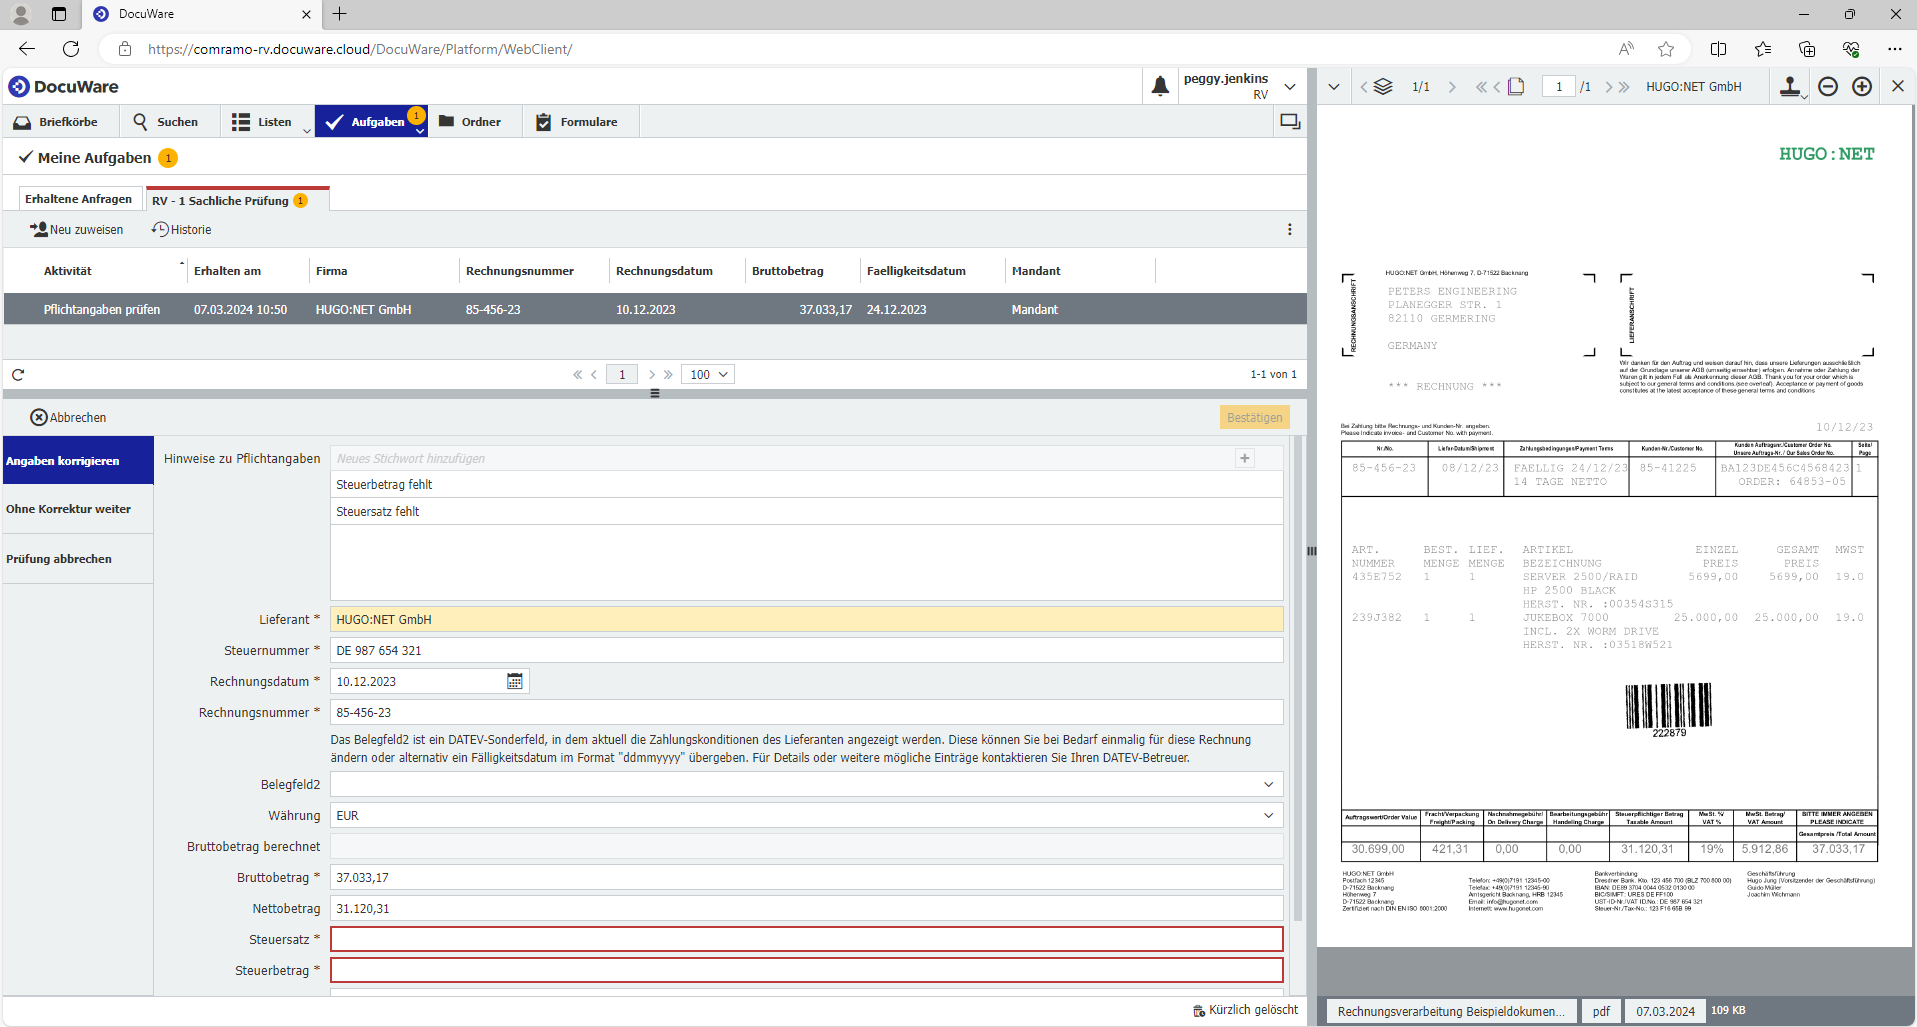Refresh the task list
1917x1027 pixels.
18,375
